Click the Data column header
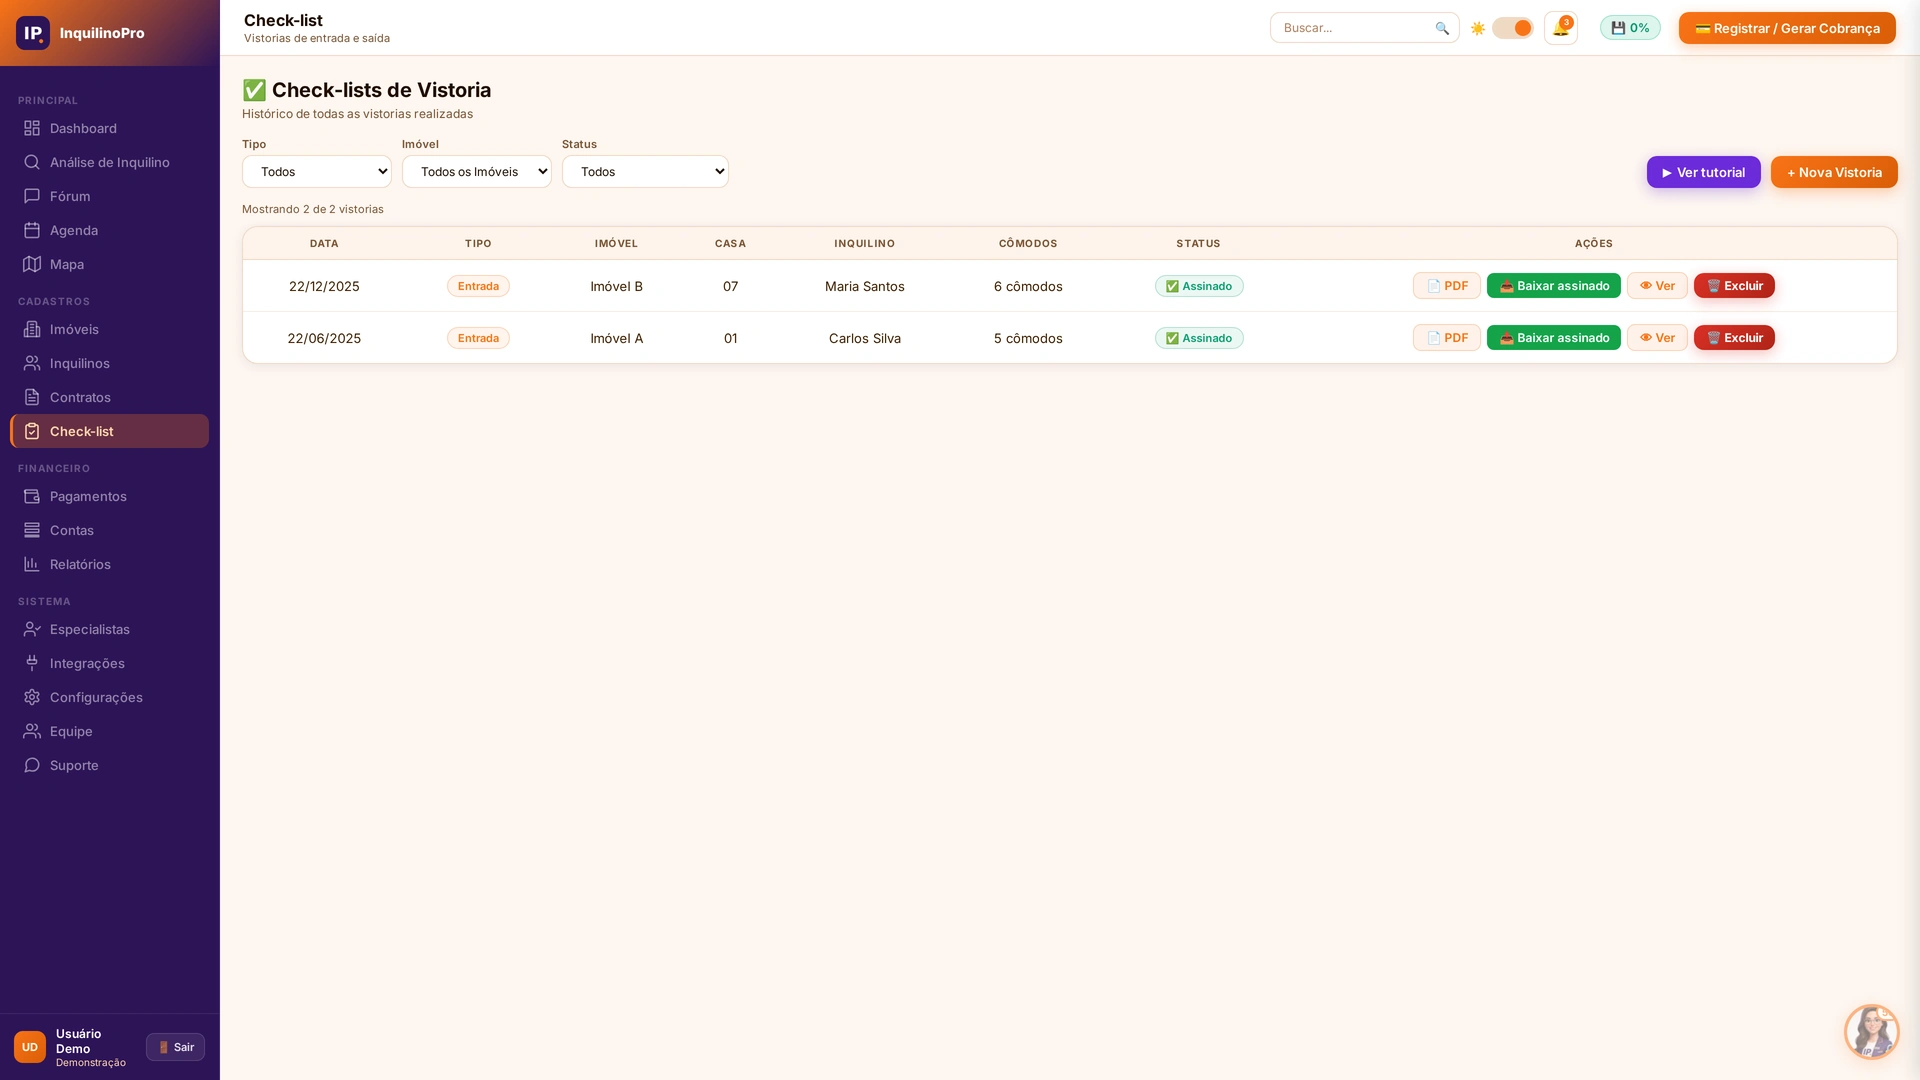Viewport: 1920px width, 1080px height. pyautogui.click(x=324, y=243)
